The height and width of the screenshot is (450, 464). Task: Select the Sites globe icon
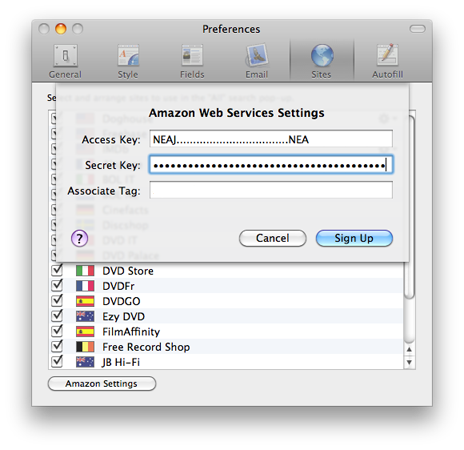(322, 55)
